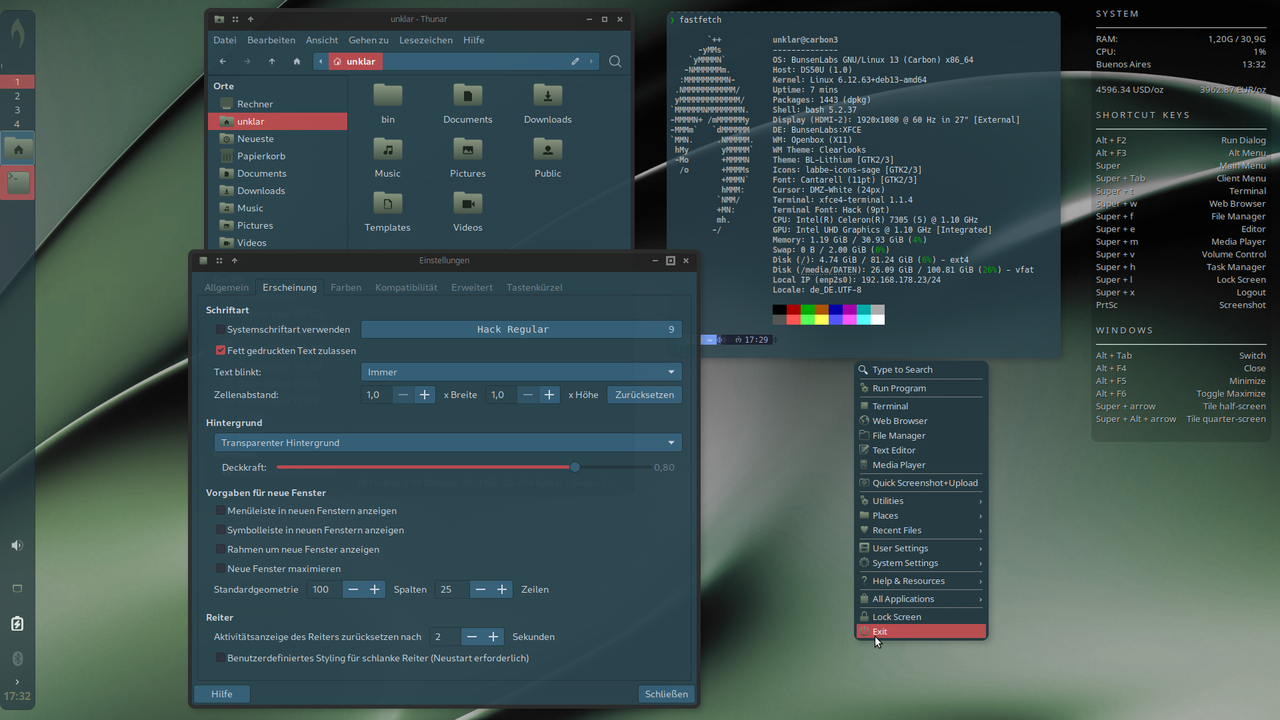
Task: Expand User Settings submenu
Action: tap(921, 548)
